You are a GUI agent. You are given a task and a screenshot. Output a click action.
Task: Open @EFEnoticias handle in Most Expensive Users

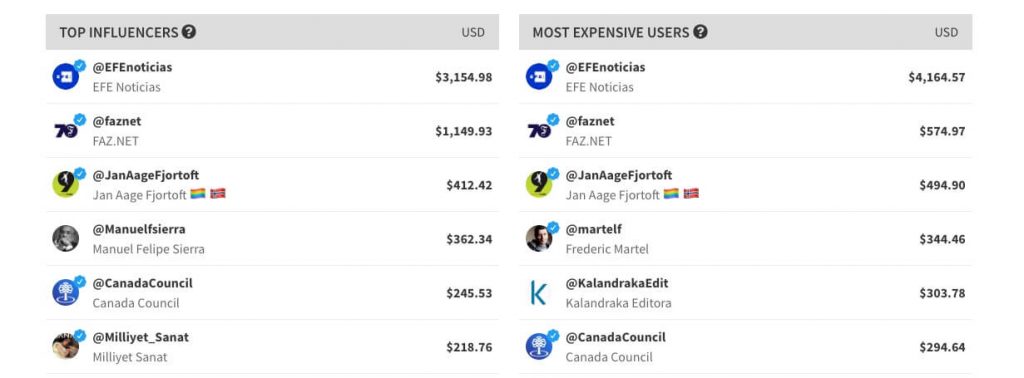(x=605, y=67)
